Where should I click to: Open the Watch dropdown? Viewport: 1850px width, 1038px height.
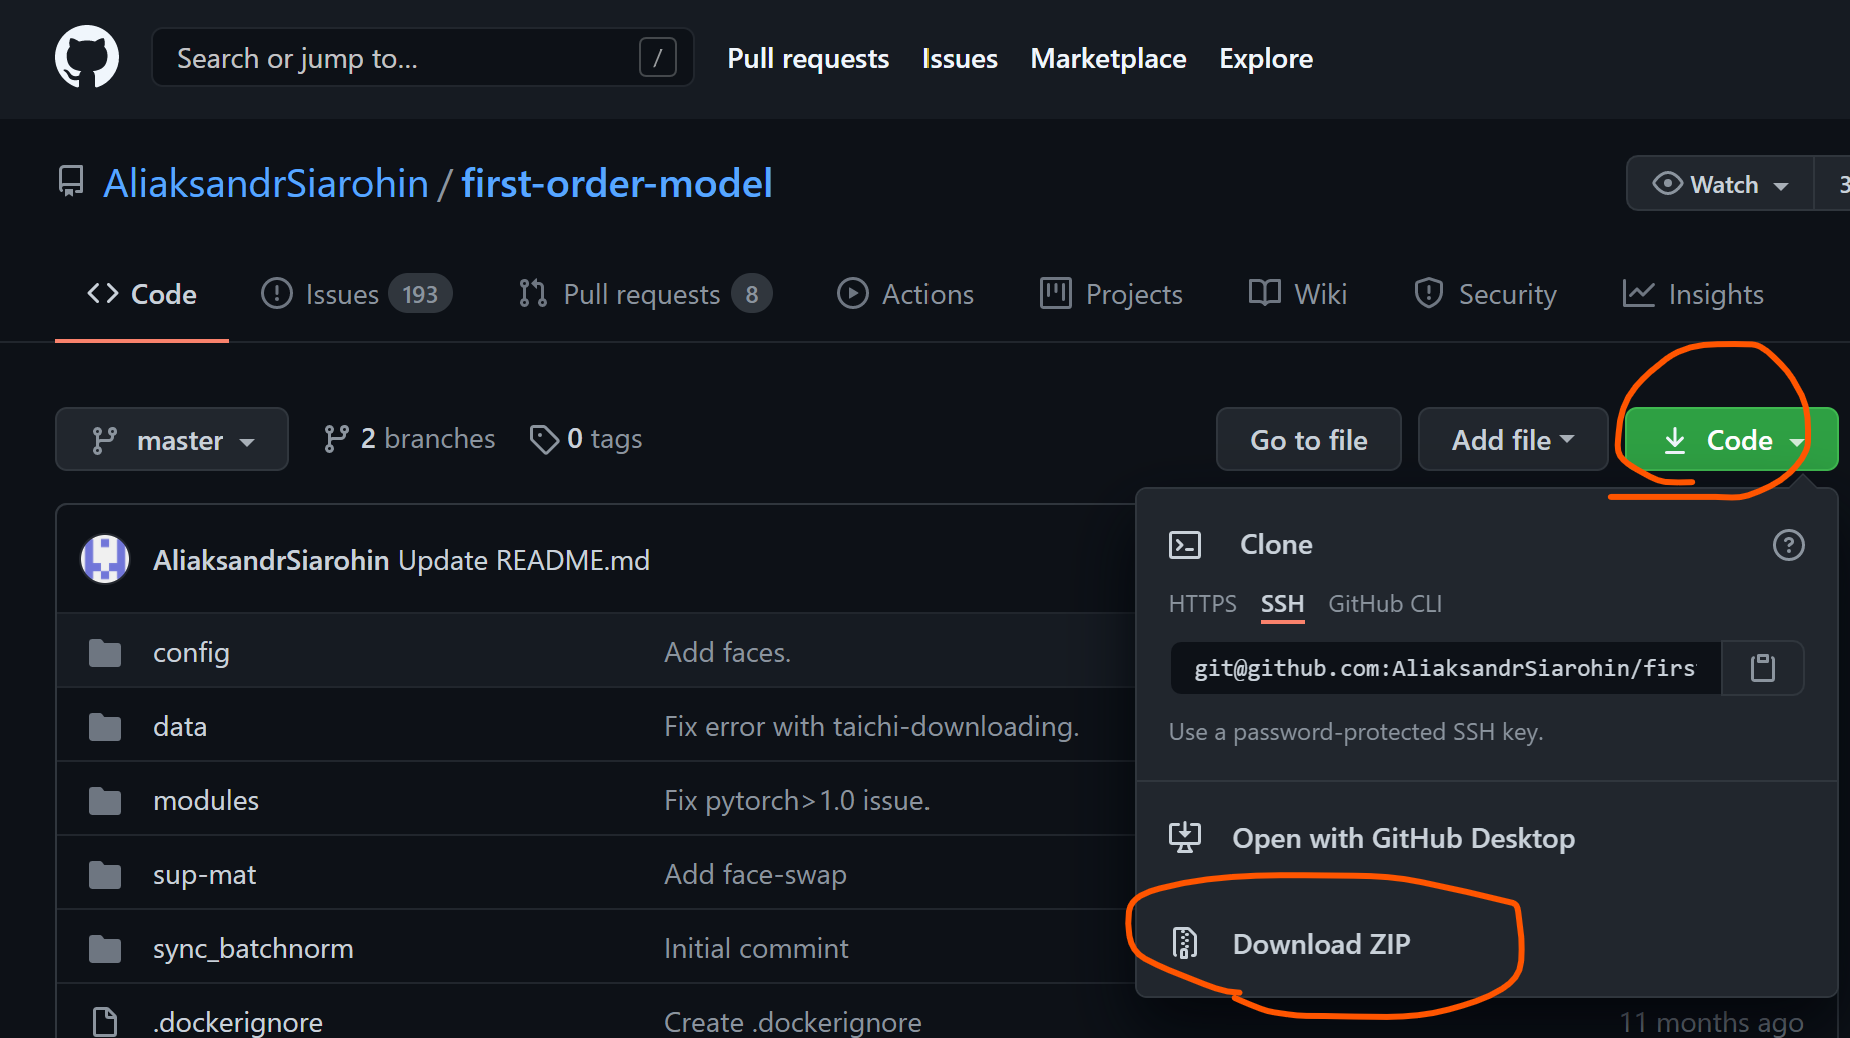pyautogui.click(x=1720, y=184)
